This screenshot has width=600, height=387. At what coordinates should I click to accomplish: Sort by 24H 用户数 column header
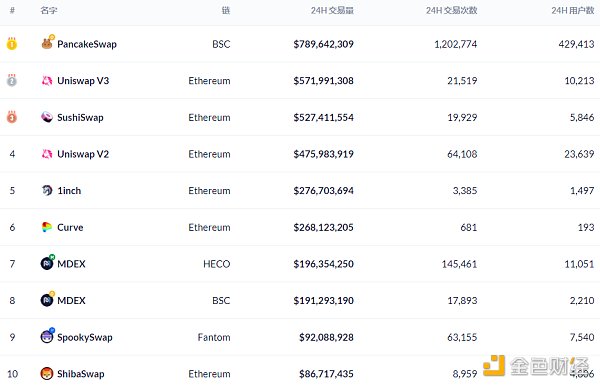(572, 10)
